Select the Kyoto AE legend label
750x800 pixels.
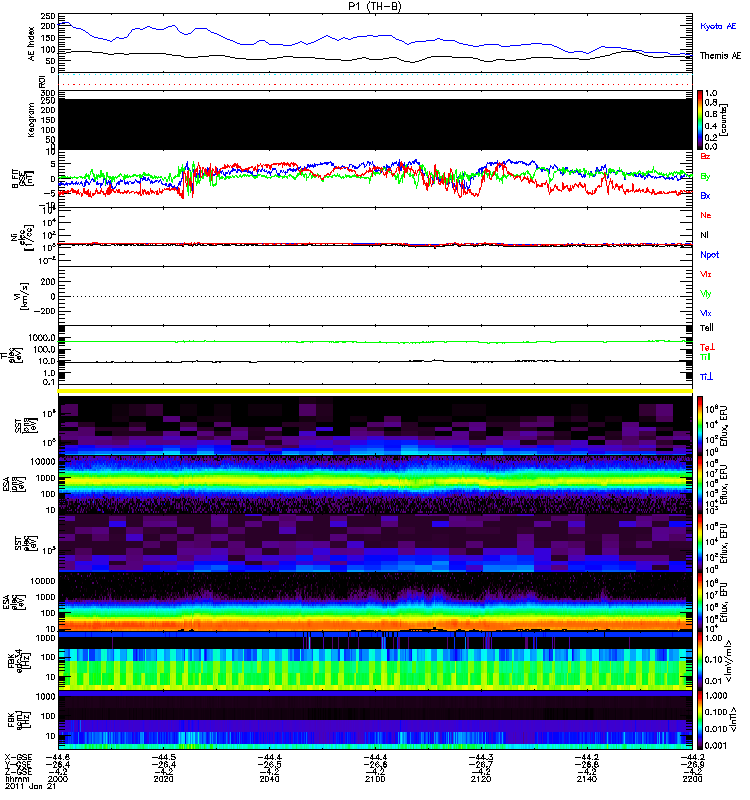(x=719, y=25)
